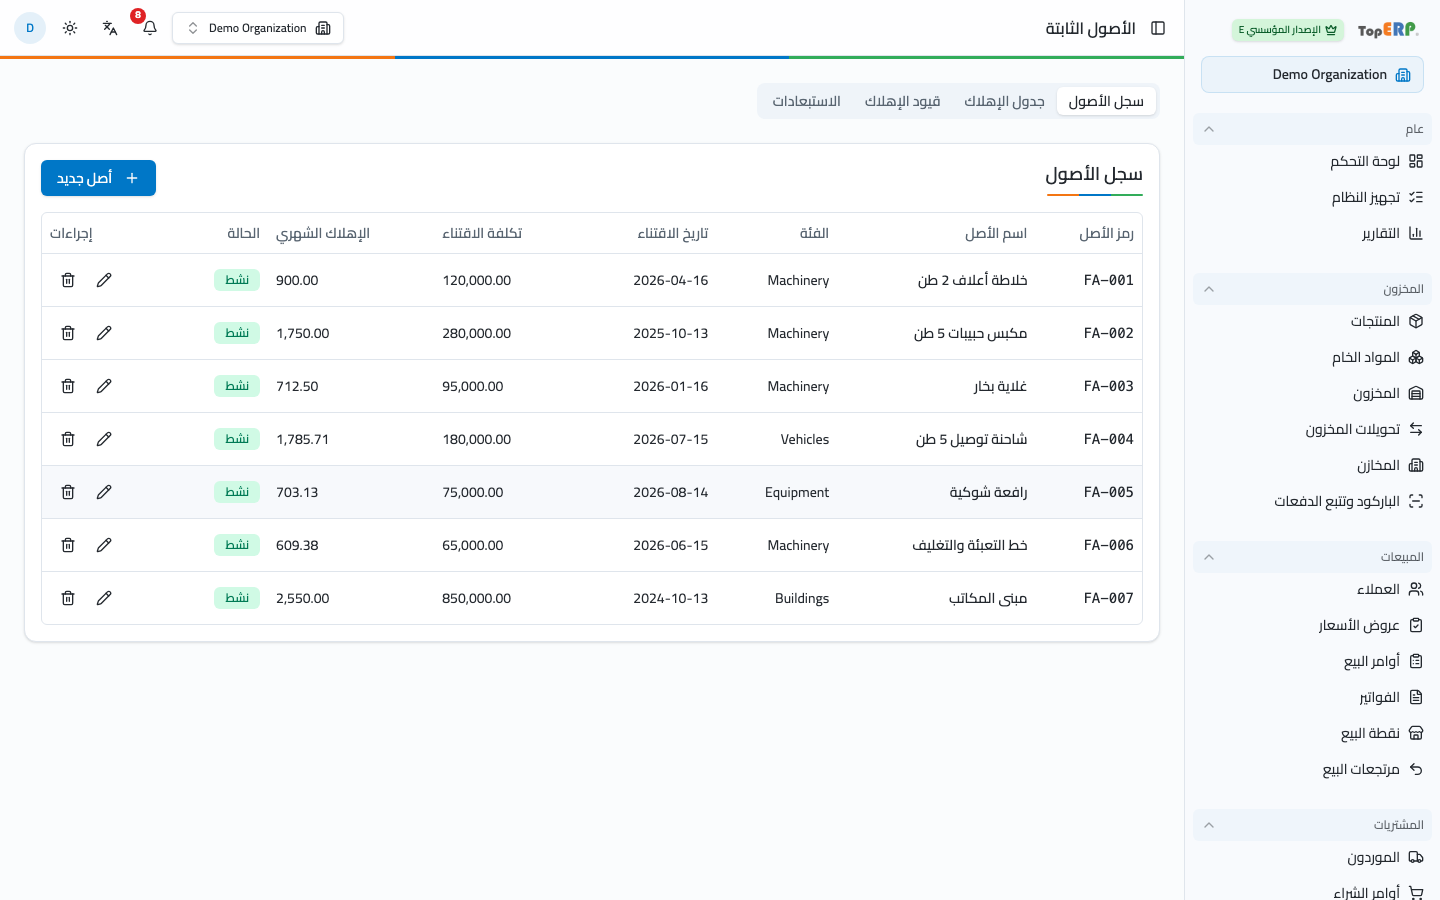Click the Demo Organization sidebar button
Screen dimensions: 1440x900
pyautogui.click(x=1312, y=75)
